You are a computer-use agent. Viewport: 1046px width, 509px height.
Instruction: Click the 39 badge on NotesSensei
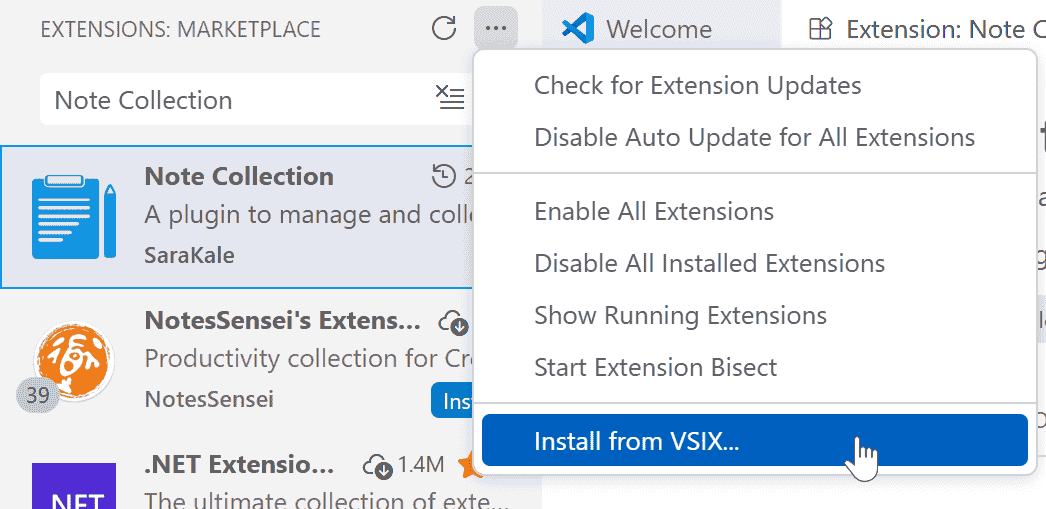click(38, 396)
